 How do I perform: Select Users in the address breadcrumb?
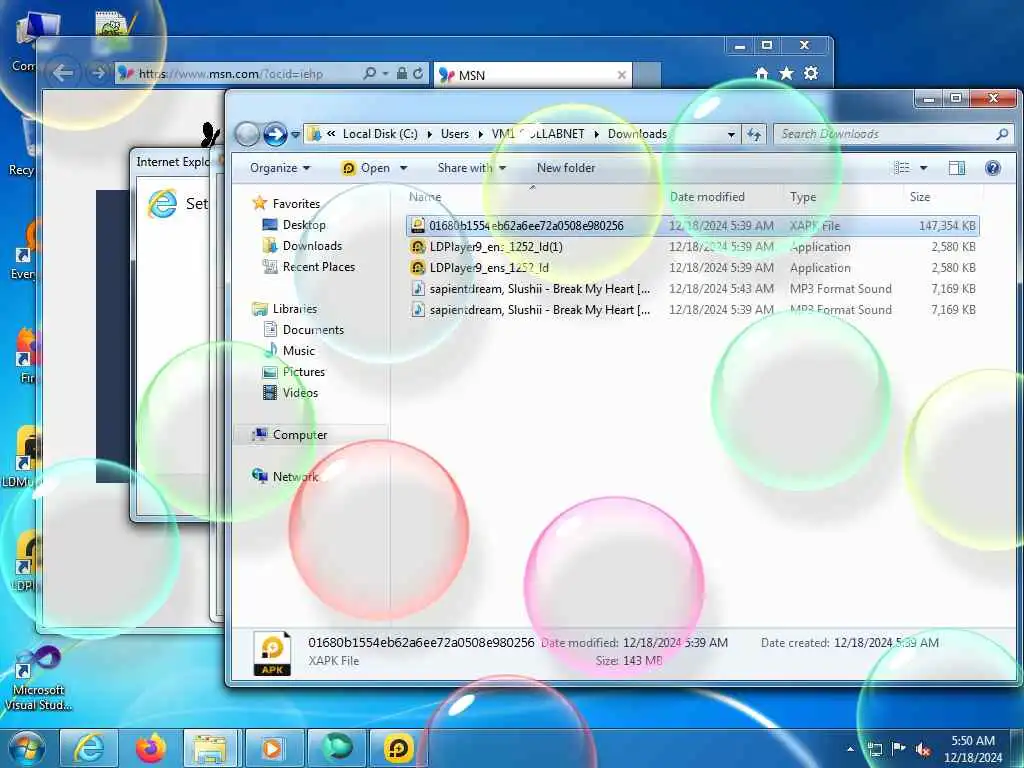click(x=455, y=134)
